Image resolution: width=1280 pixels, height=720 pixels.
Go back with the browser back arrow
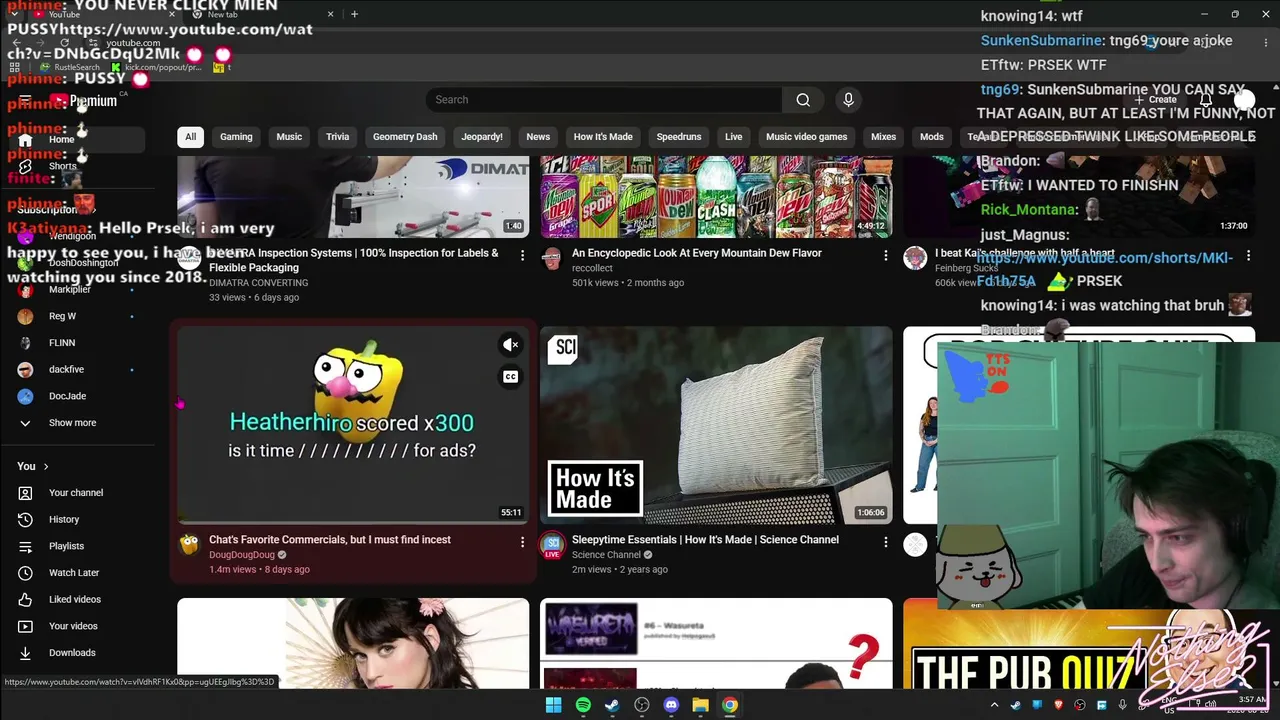click(16, 43)
